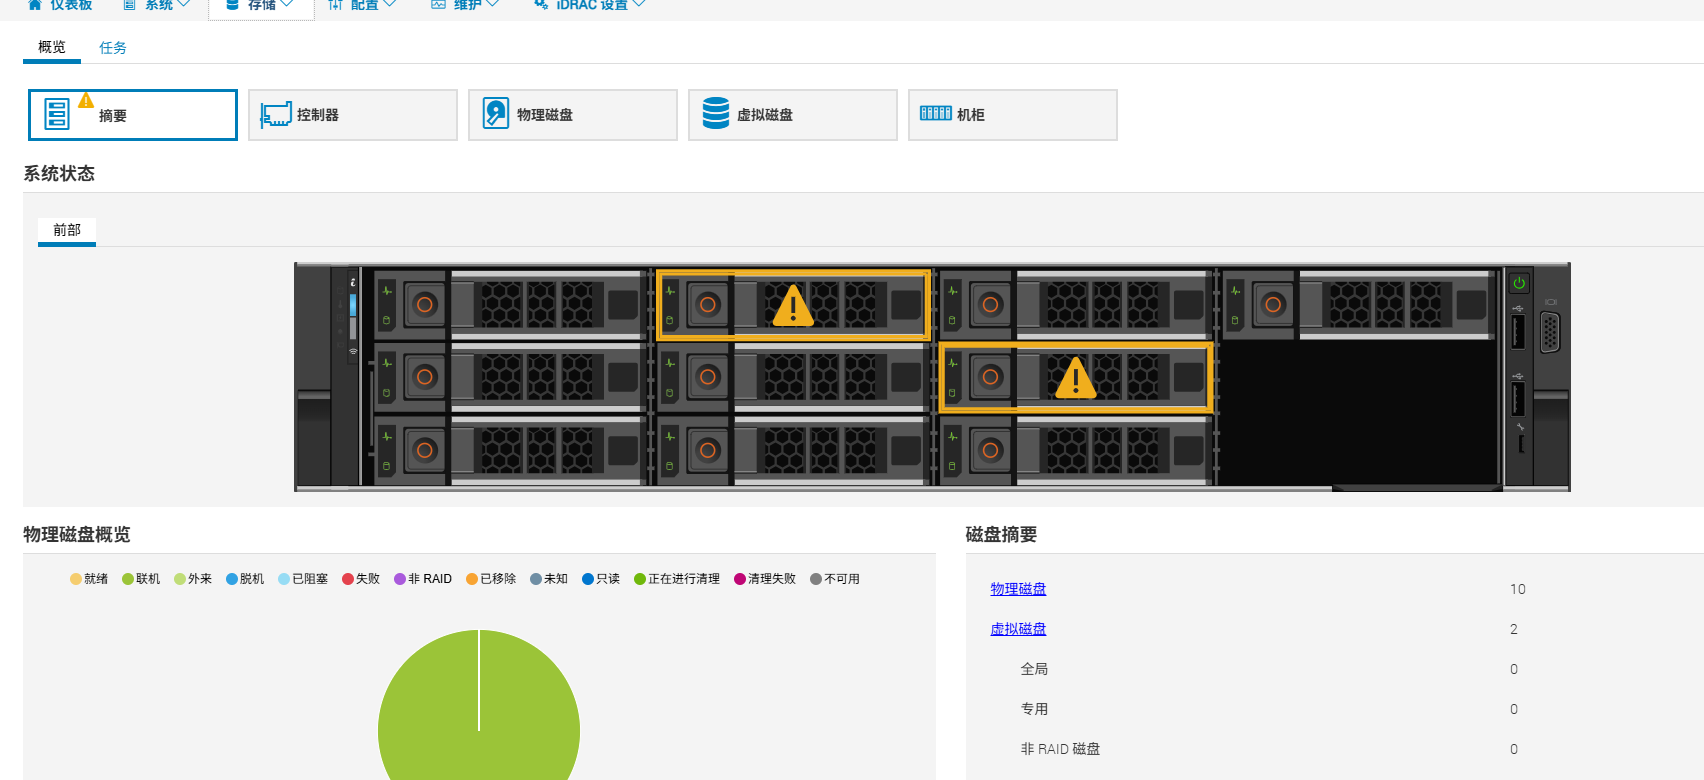This screenshot has height=780, width=1704.
Task: Click the 已阻塞 legend label
Action: tap(310, 579)
